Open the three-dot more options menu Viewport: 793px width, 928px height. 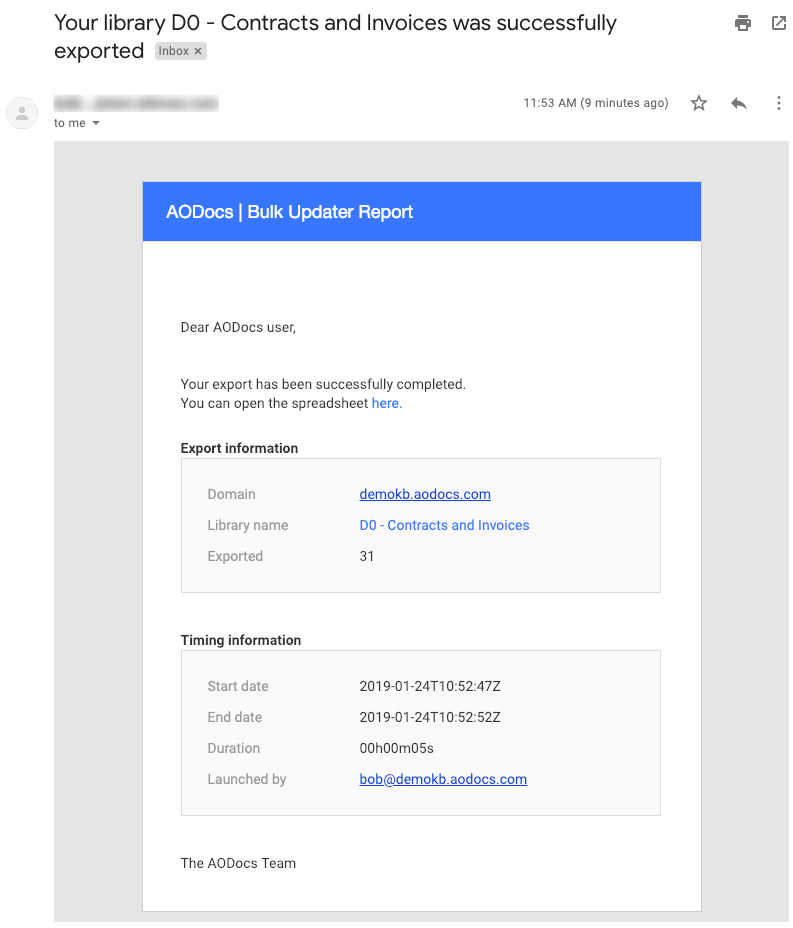click(x=779, y=103)
